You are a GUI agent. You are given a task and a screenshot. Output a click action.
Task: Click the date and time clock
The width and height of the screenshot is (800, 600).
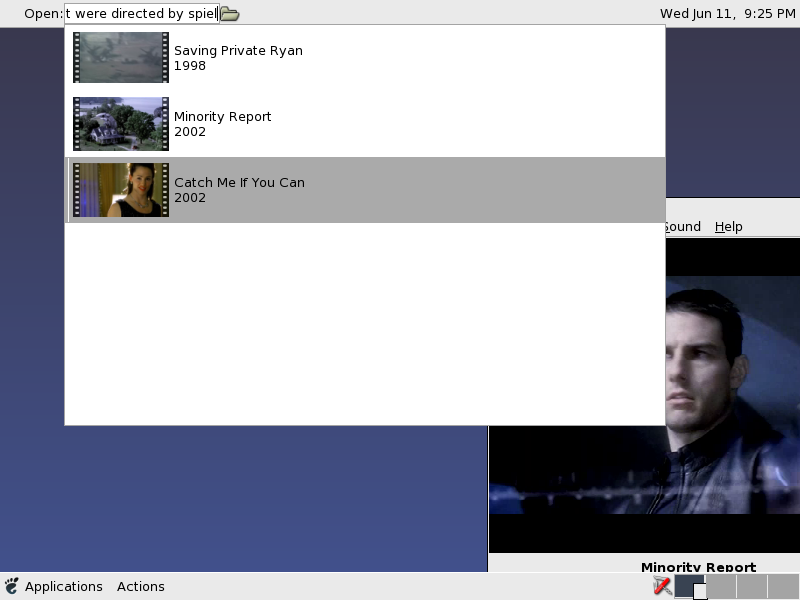point(726,14)
